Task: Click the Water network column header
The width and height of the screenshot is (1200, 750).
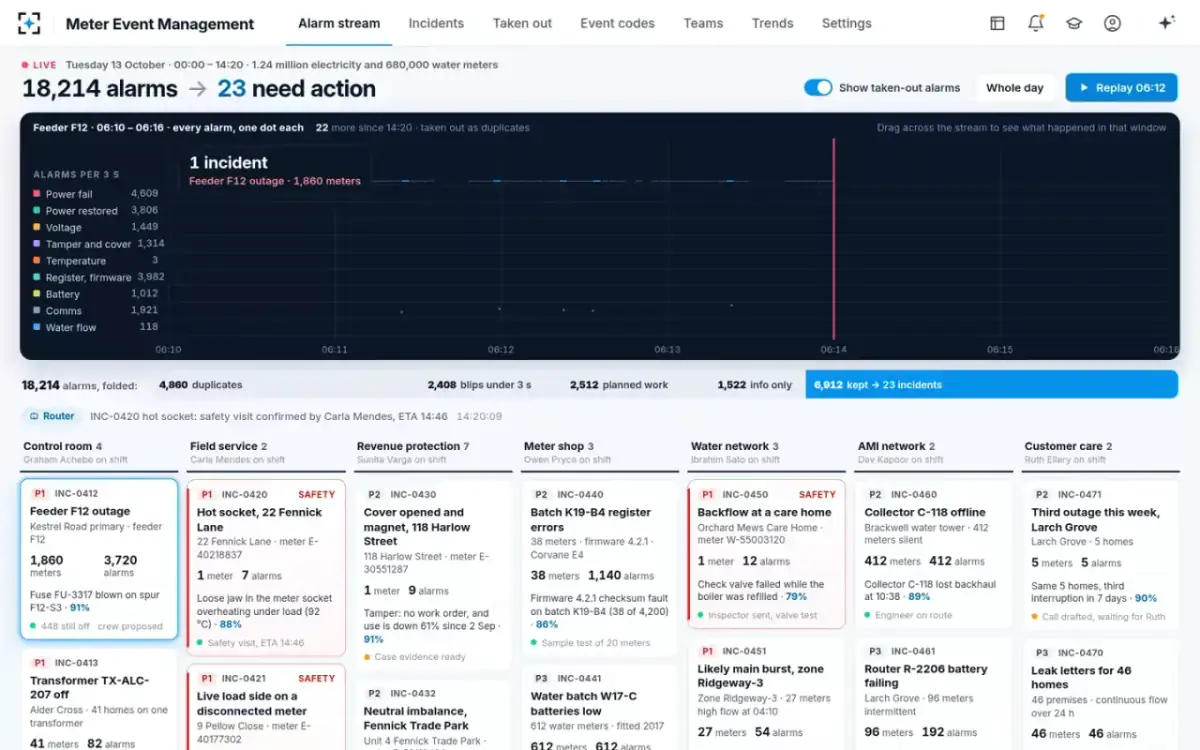Action: click(768, 452)
